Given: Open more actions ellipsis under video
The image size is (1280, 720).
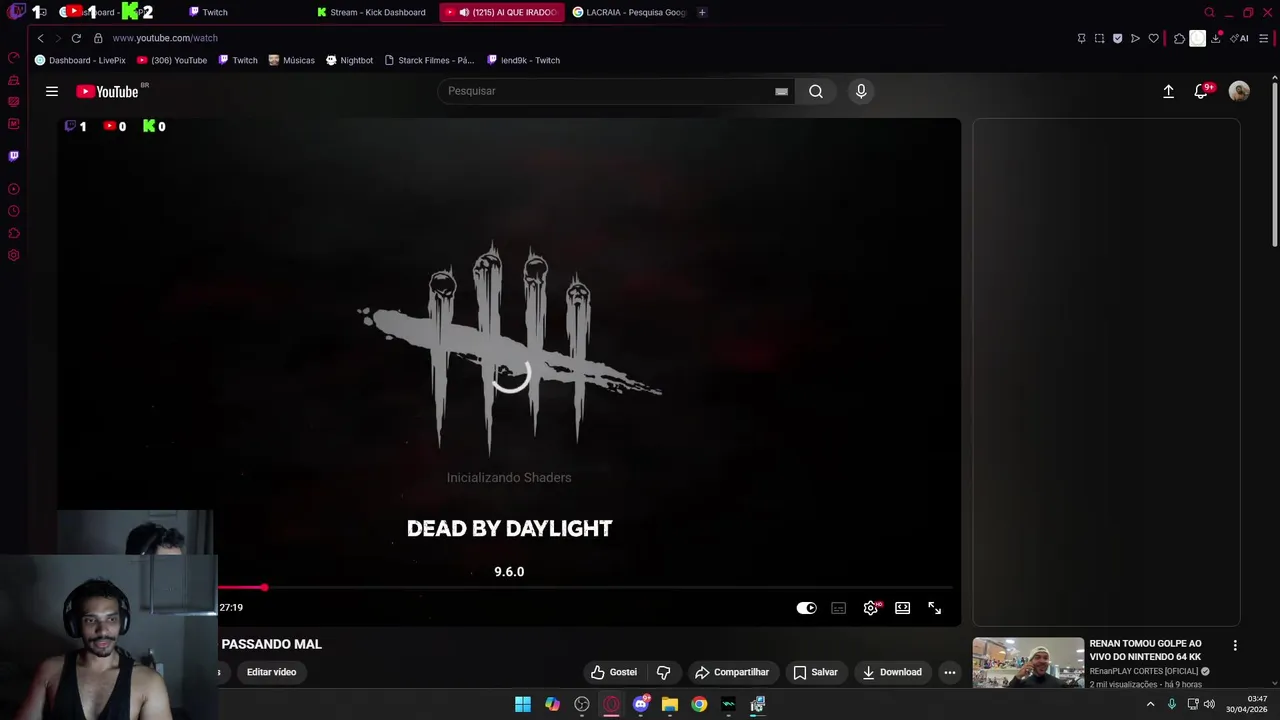Looking at the screenshot, I should pyautogui.click(x=950, y=672).
